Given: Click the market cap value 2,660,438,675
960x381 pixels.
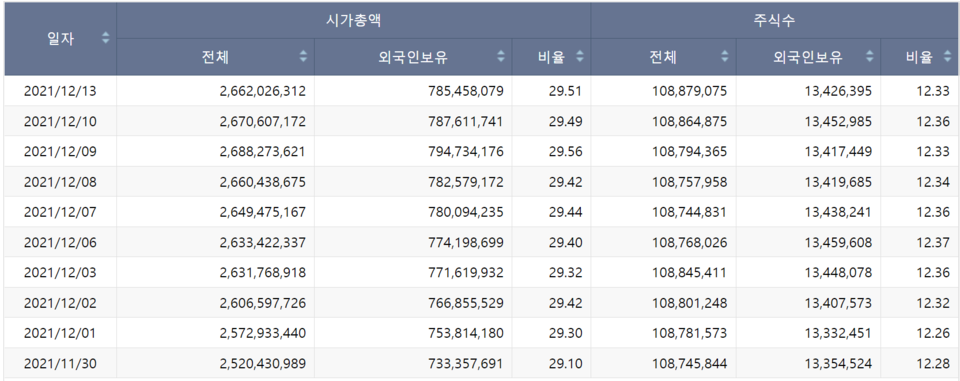Looking at the screenshot, I should click(x=263, y=182).
